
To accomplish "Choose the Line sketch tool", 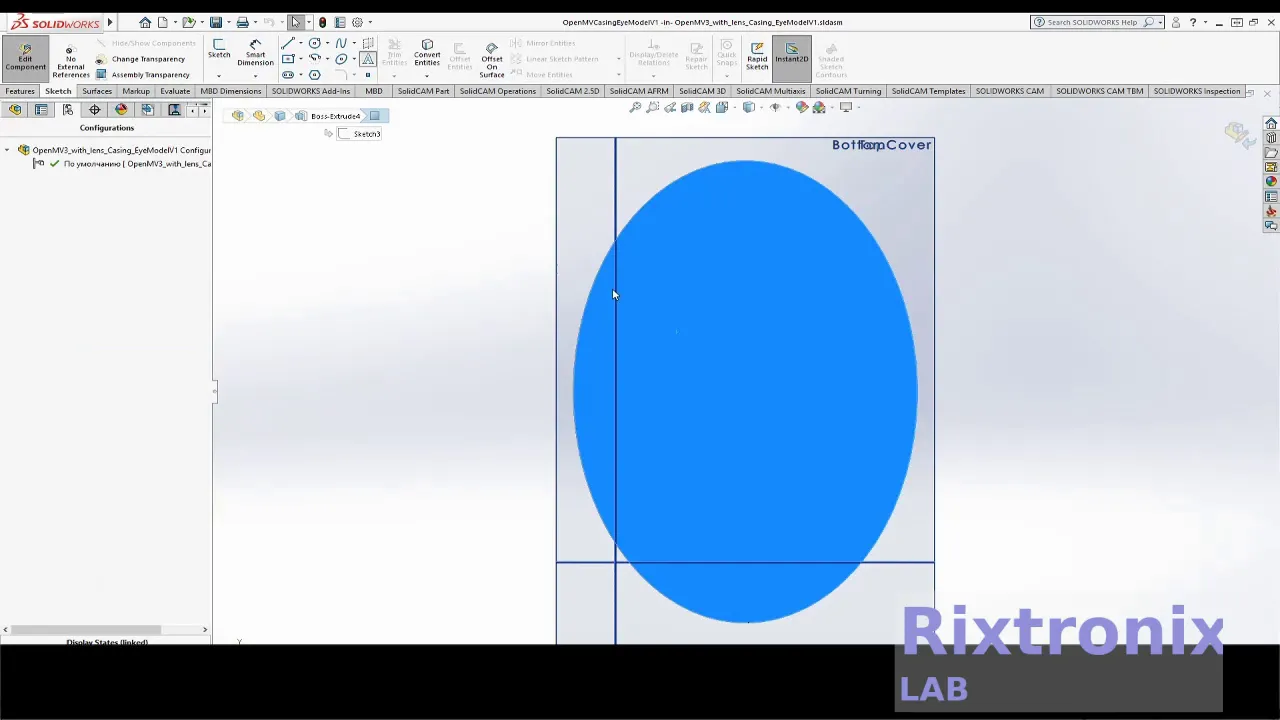I will point(288,43).
